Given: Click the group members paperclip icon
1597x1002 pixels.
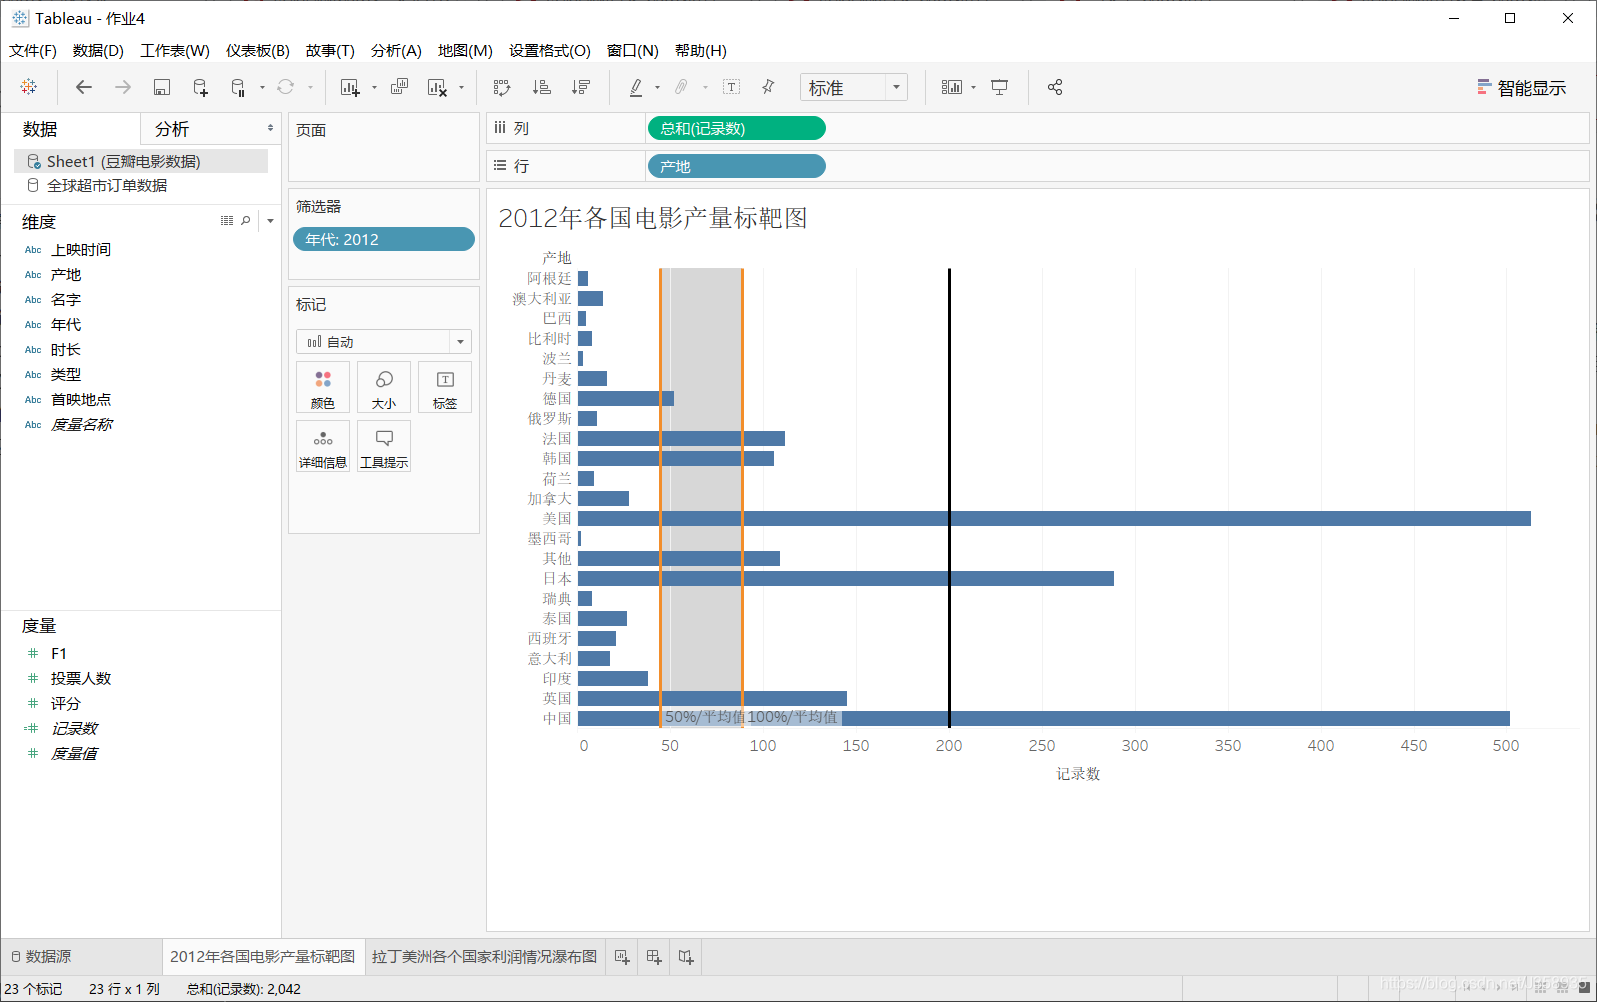Looking at the screenshot, I should click(681, 87).
